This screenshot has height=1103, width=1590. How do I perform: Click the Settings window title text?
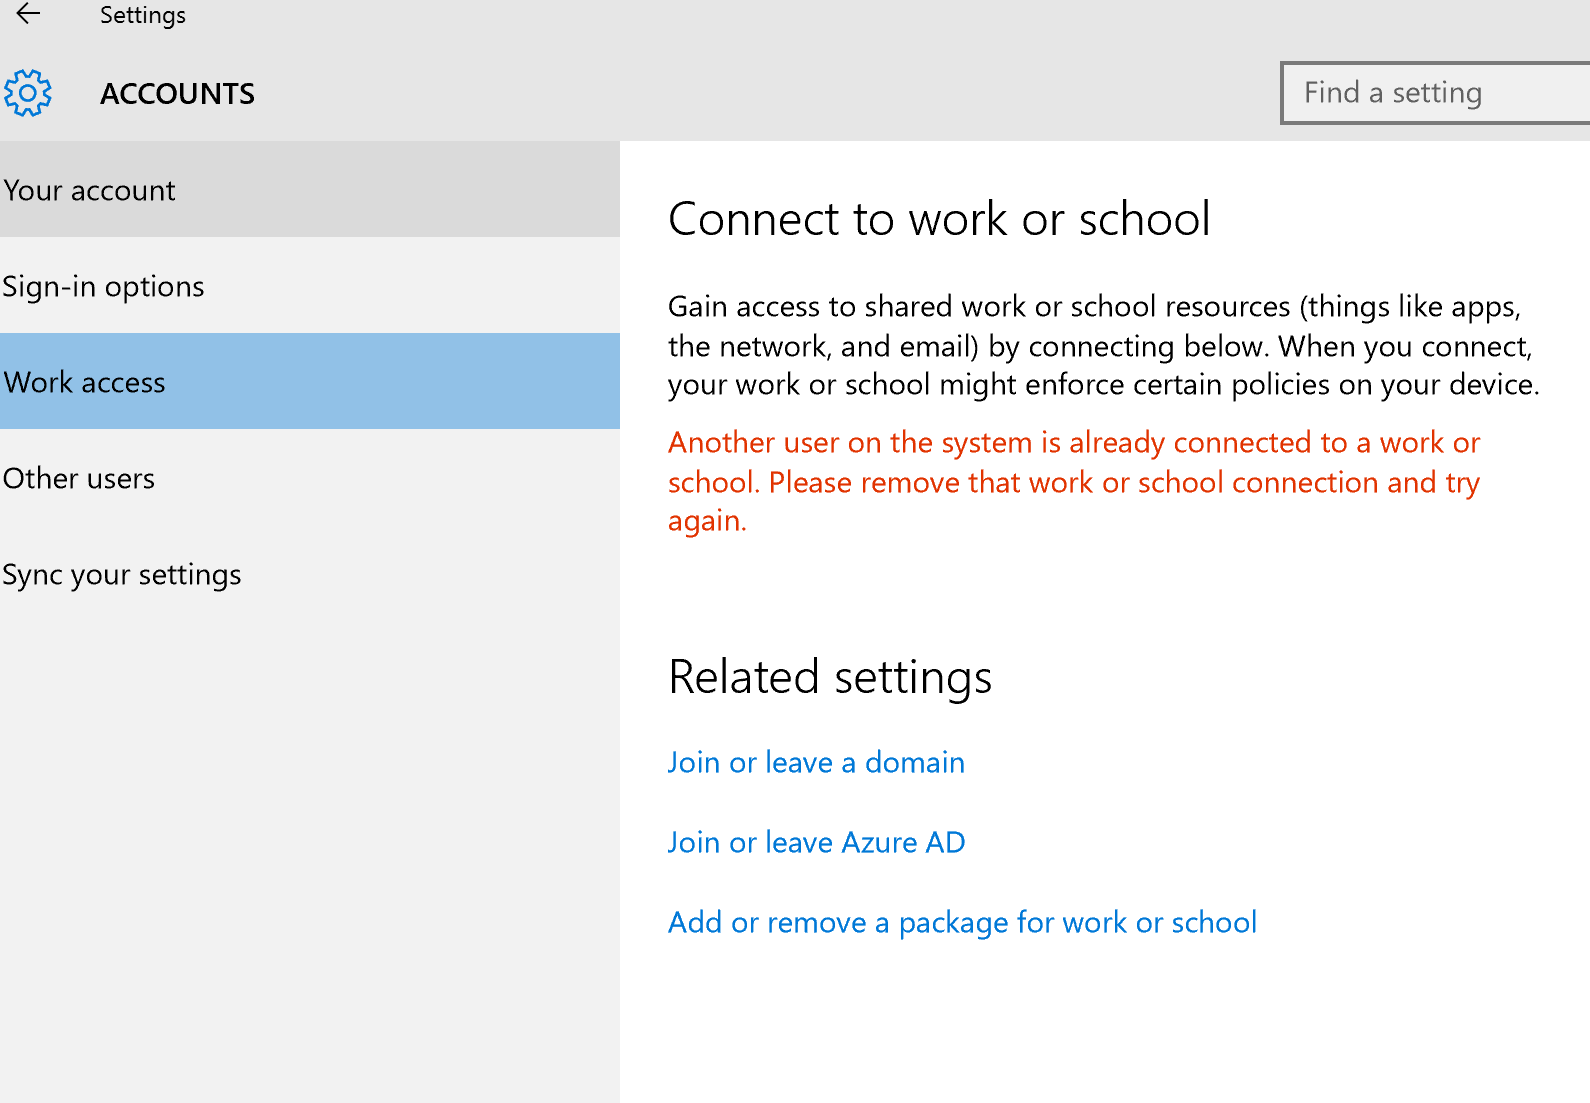142,15
